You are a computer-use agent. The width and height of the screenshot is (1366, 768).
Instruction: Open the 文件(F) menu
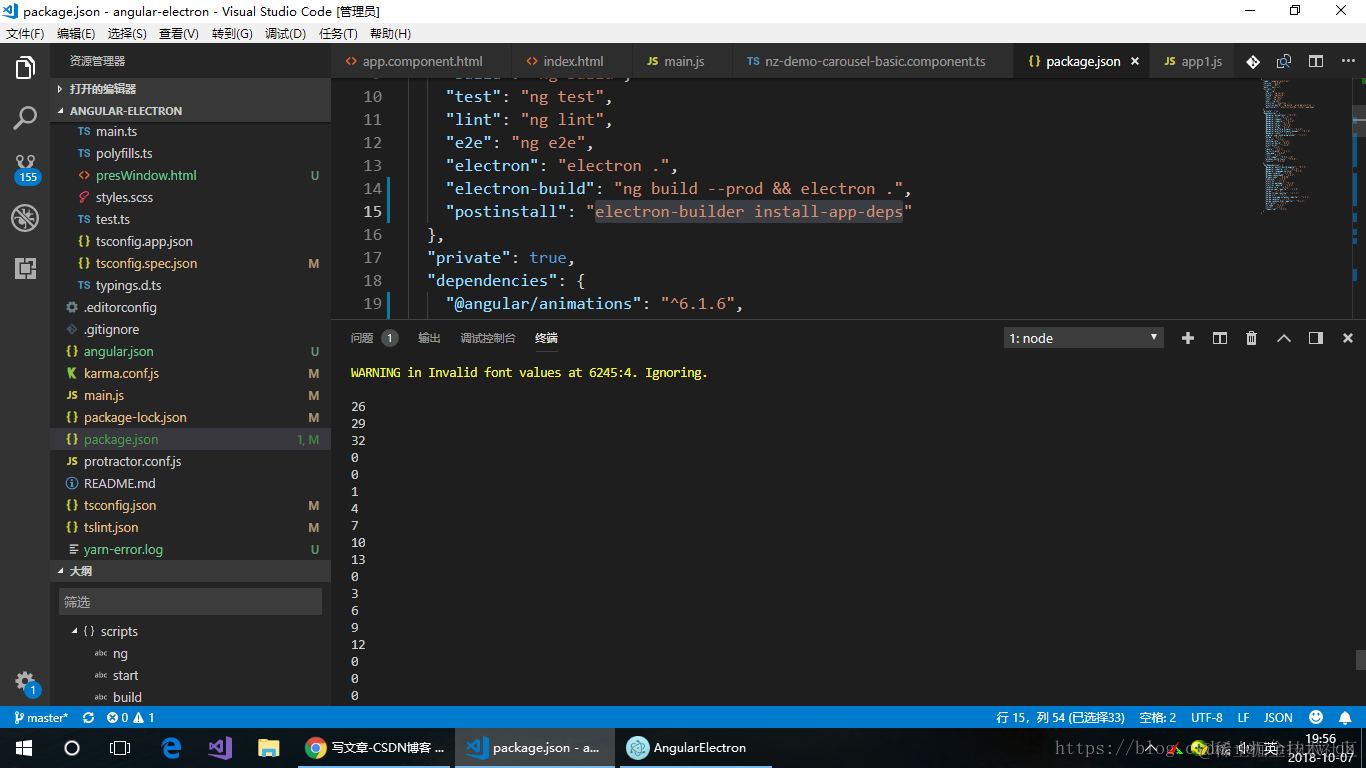point(25,34)
